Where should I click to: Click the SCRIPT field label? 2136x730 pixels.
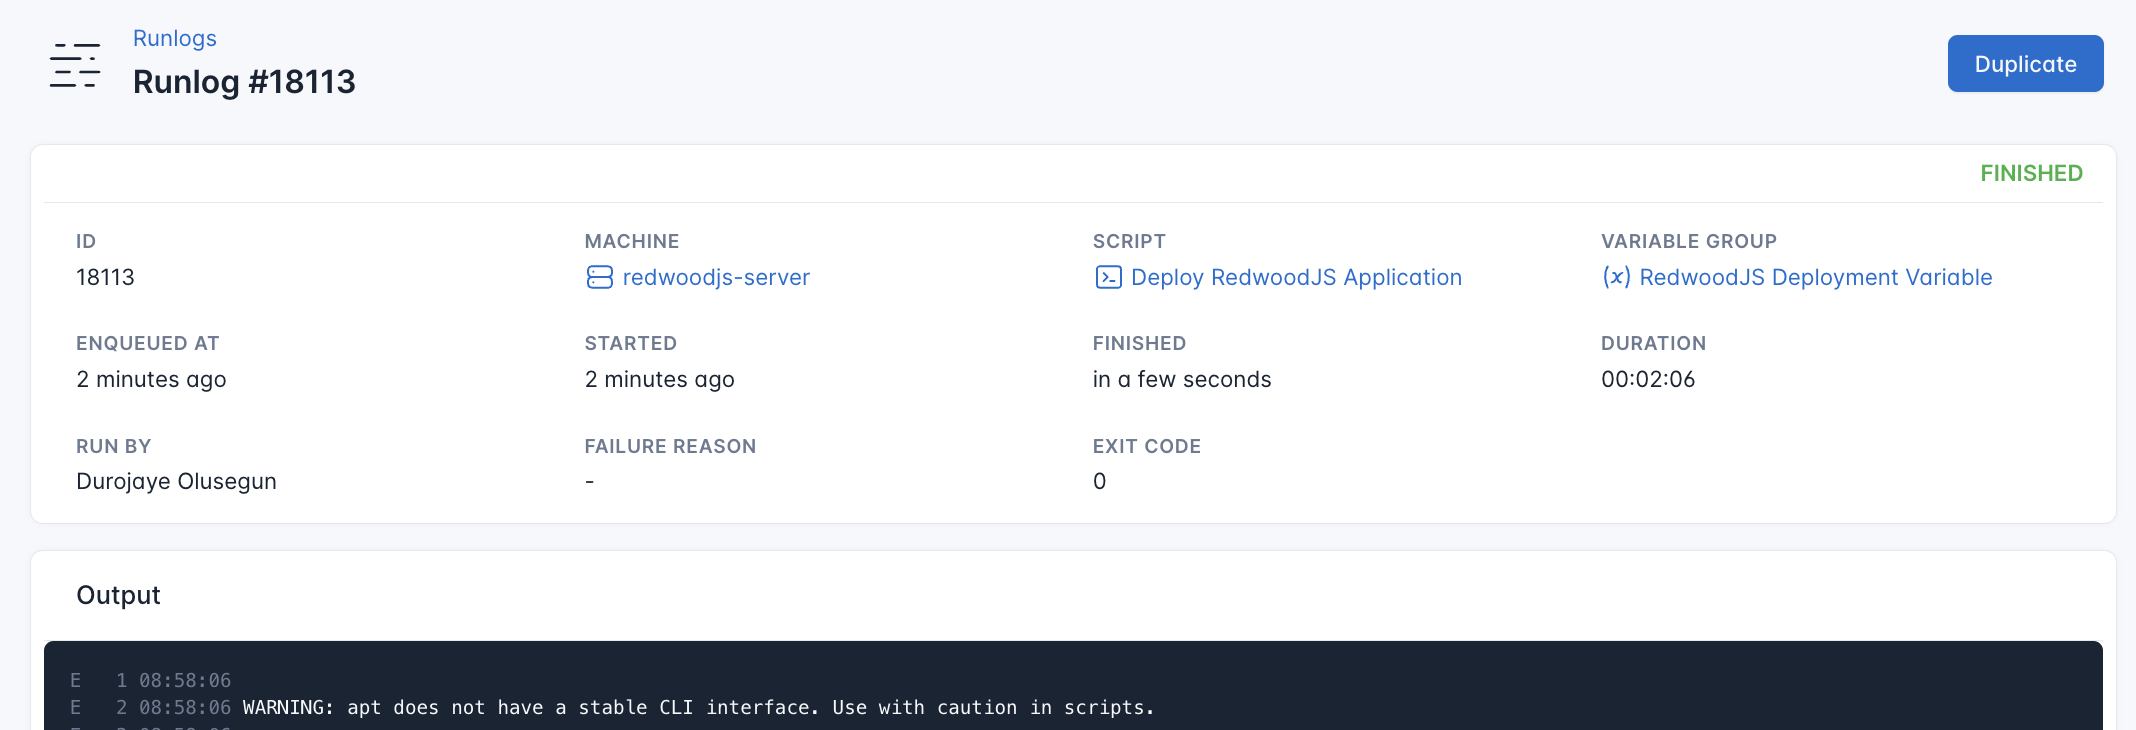pyautogui.click(x=1129, y=241)
